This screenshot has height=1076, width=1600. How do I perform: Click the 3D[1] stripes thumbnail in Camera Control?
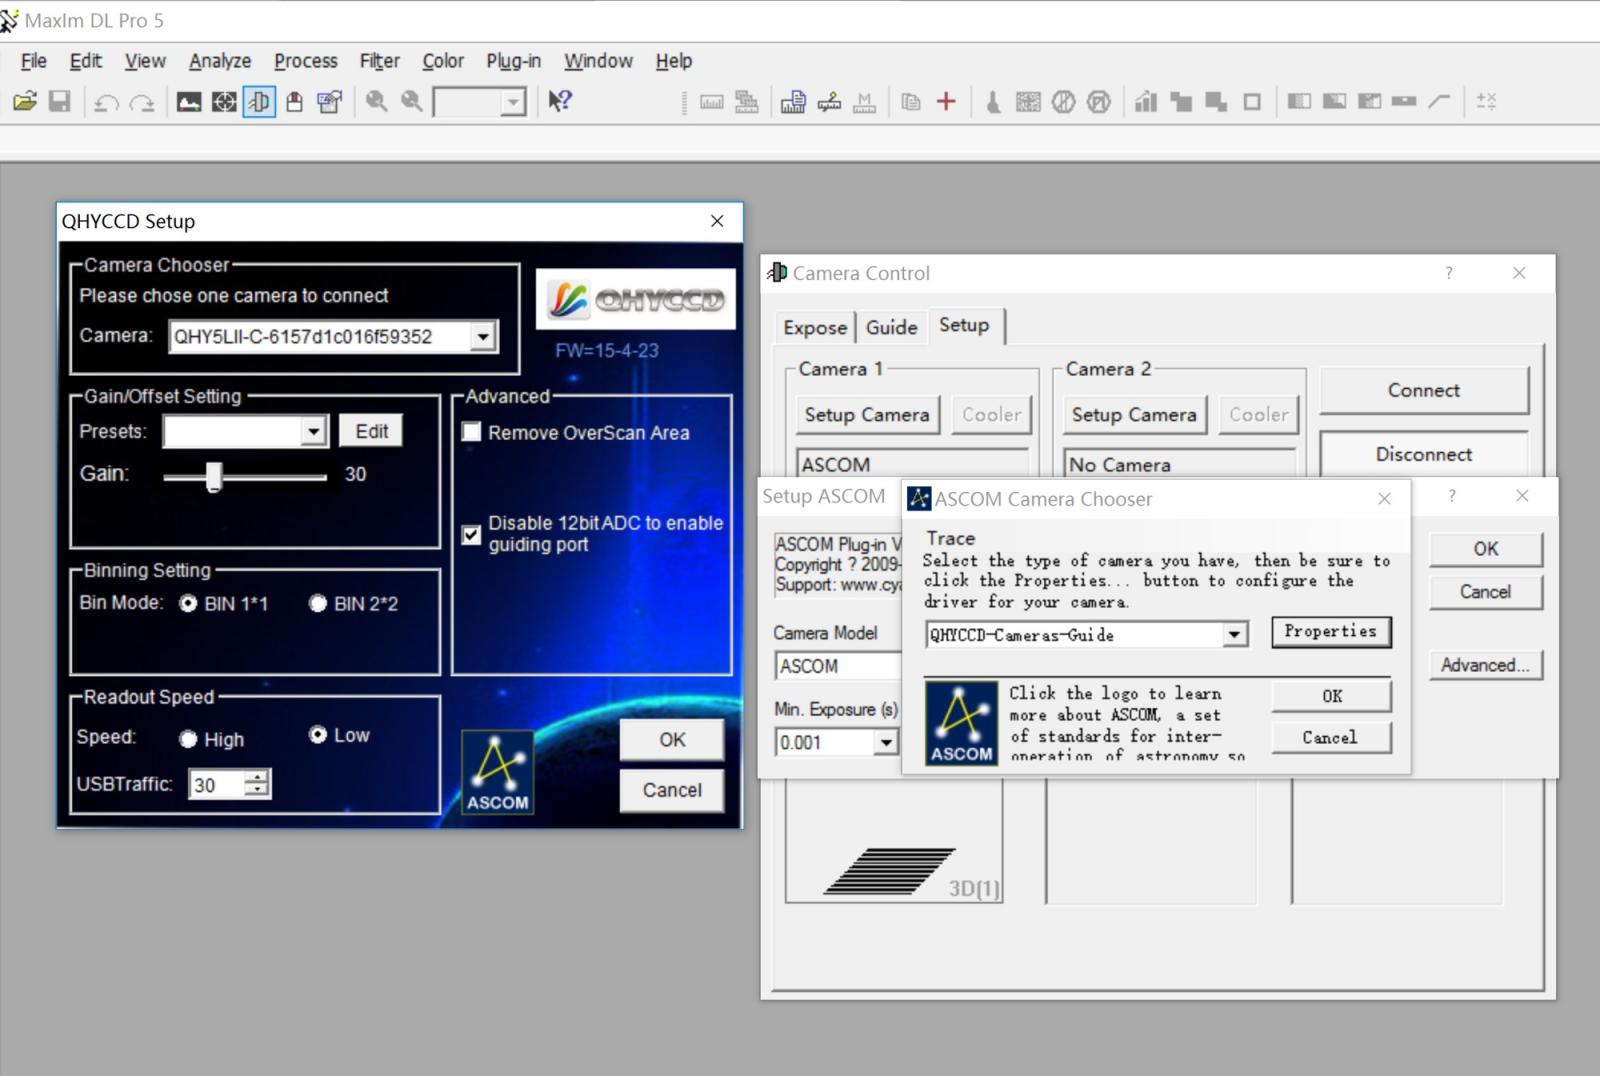(893, 843)
